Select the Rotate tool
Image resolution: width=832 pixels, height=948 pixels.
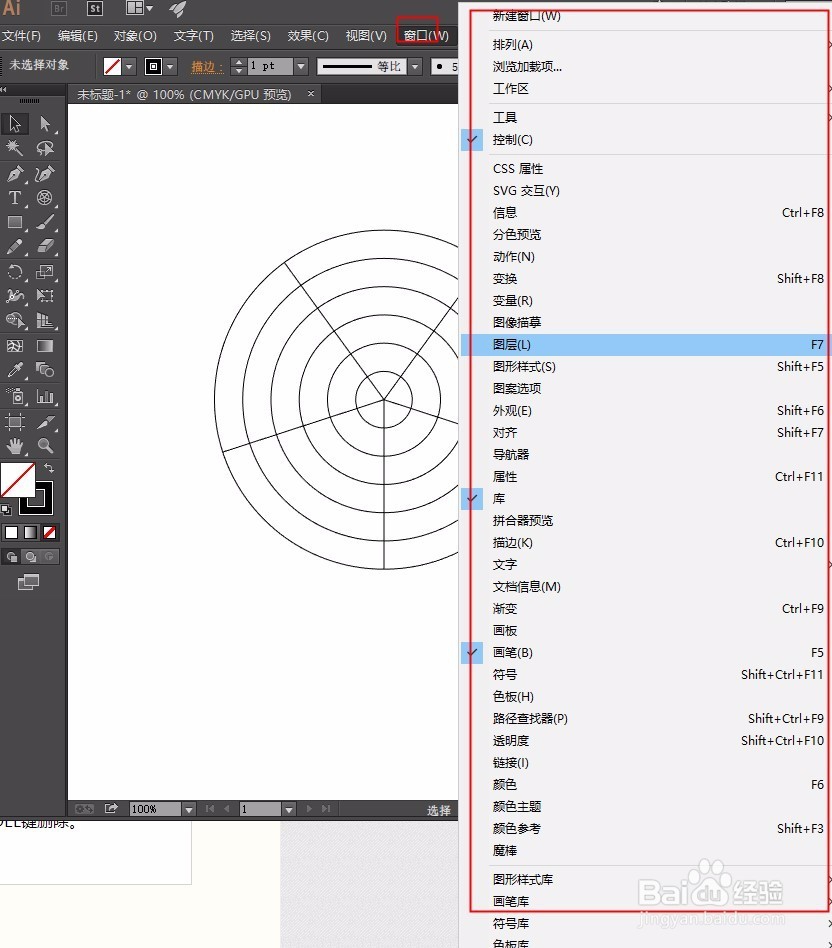point(15,271)
